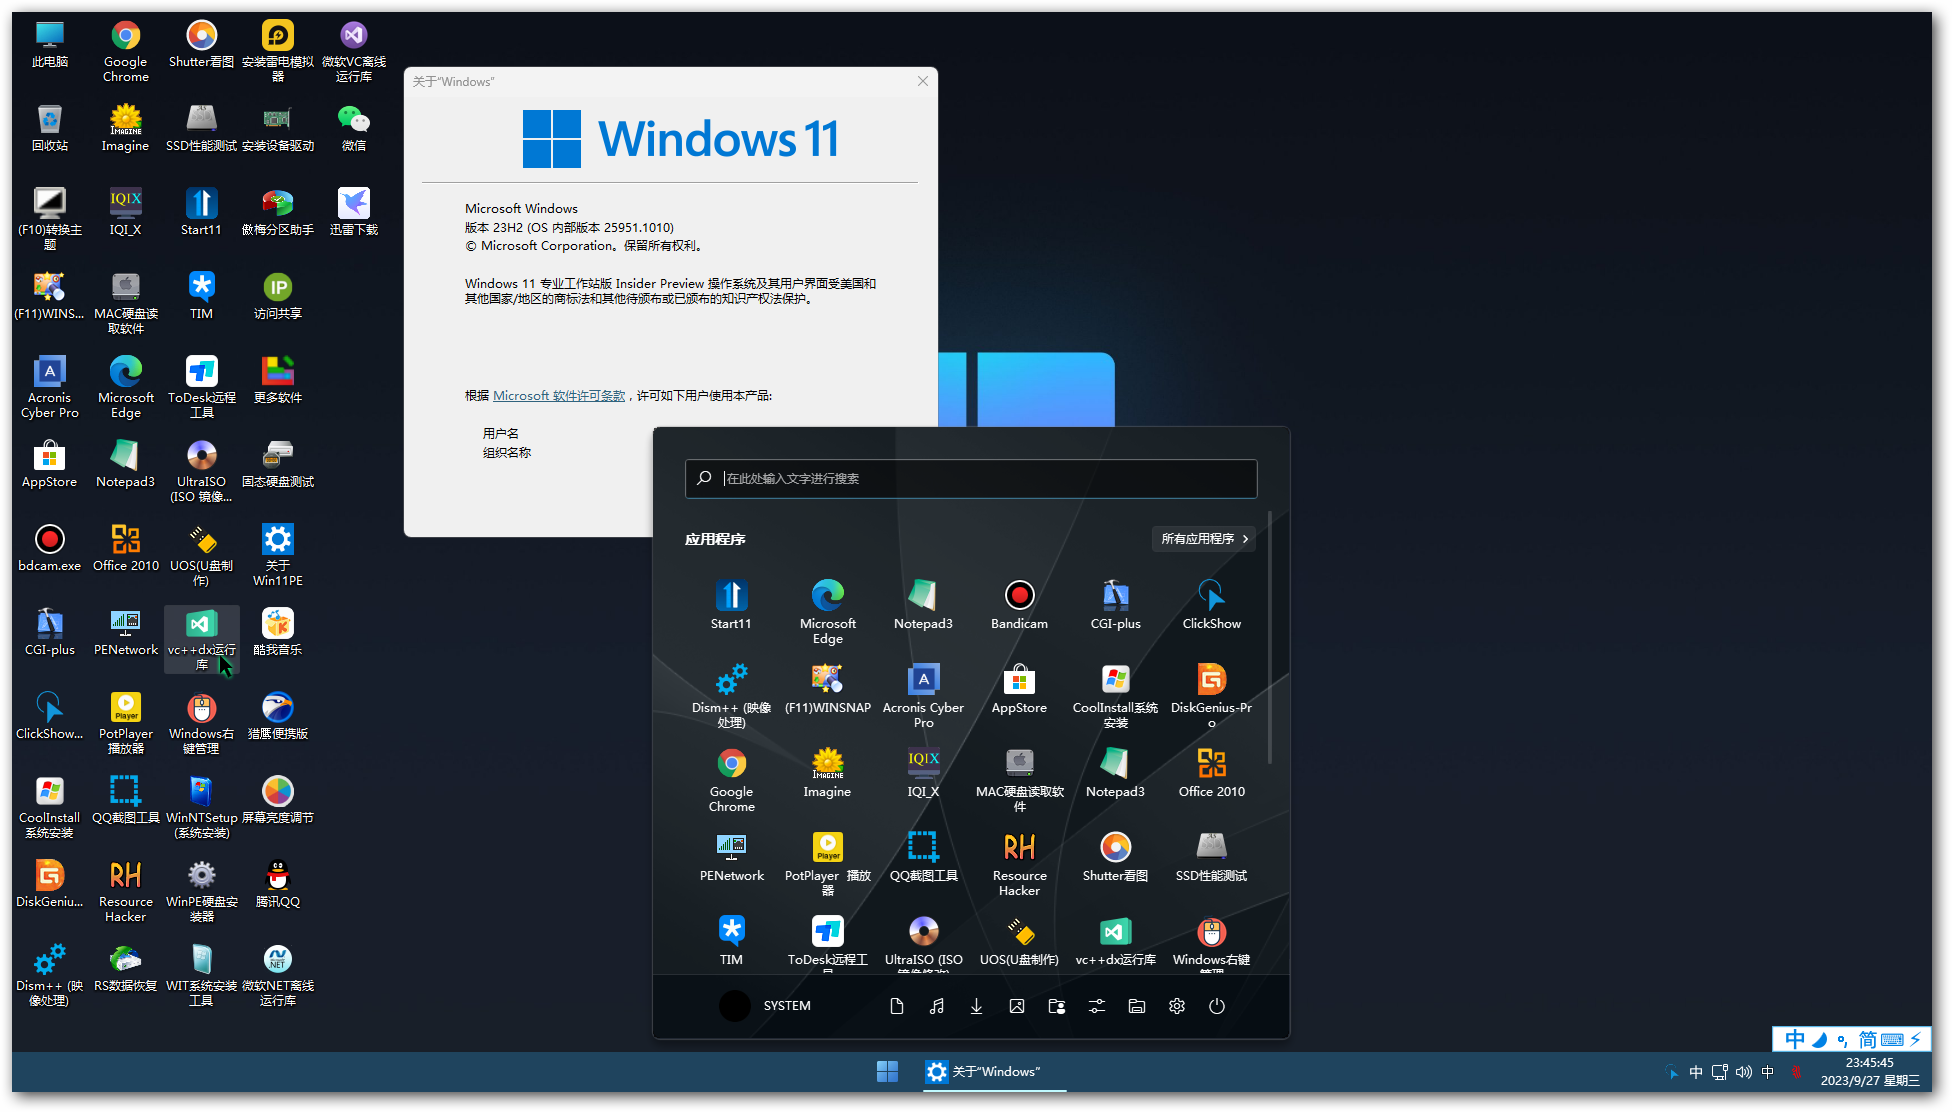Screen dimensions: 1952x1112
Task: Select 安装雷电模拟器 icon on the desktop
Action: coord(277,51)
